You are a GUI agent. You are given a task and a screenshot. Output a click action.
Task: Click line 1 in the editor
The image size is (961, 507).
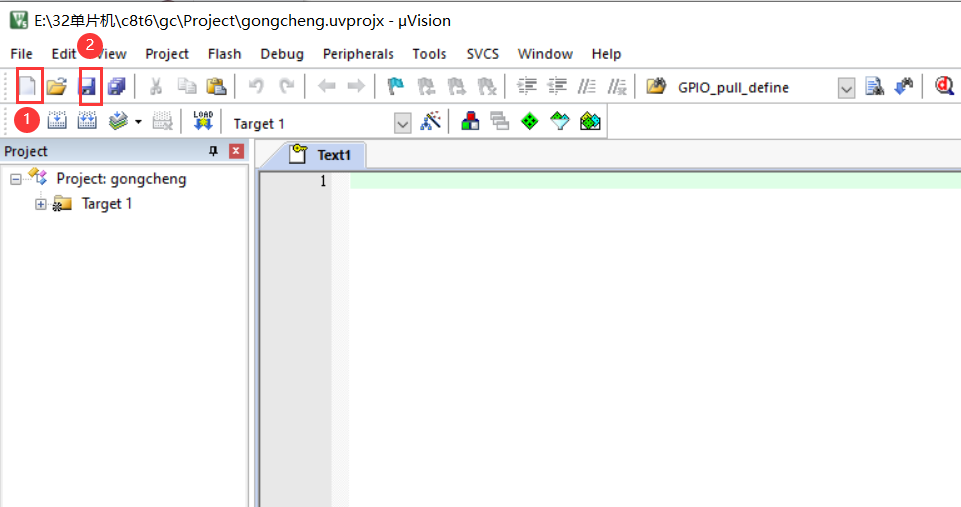point(655,181)
